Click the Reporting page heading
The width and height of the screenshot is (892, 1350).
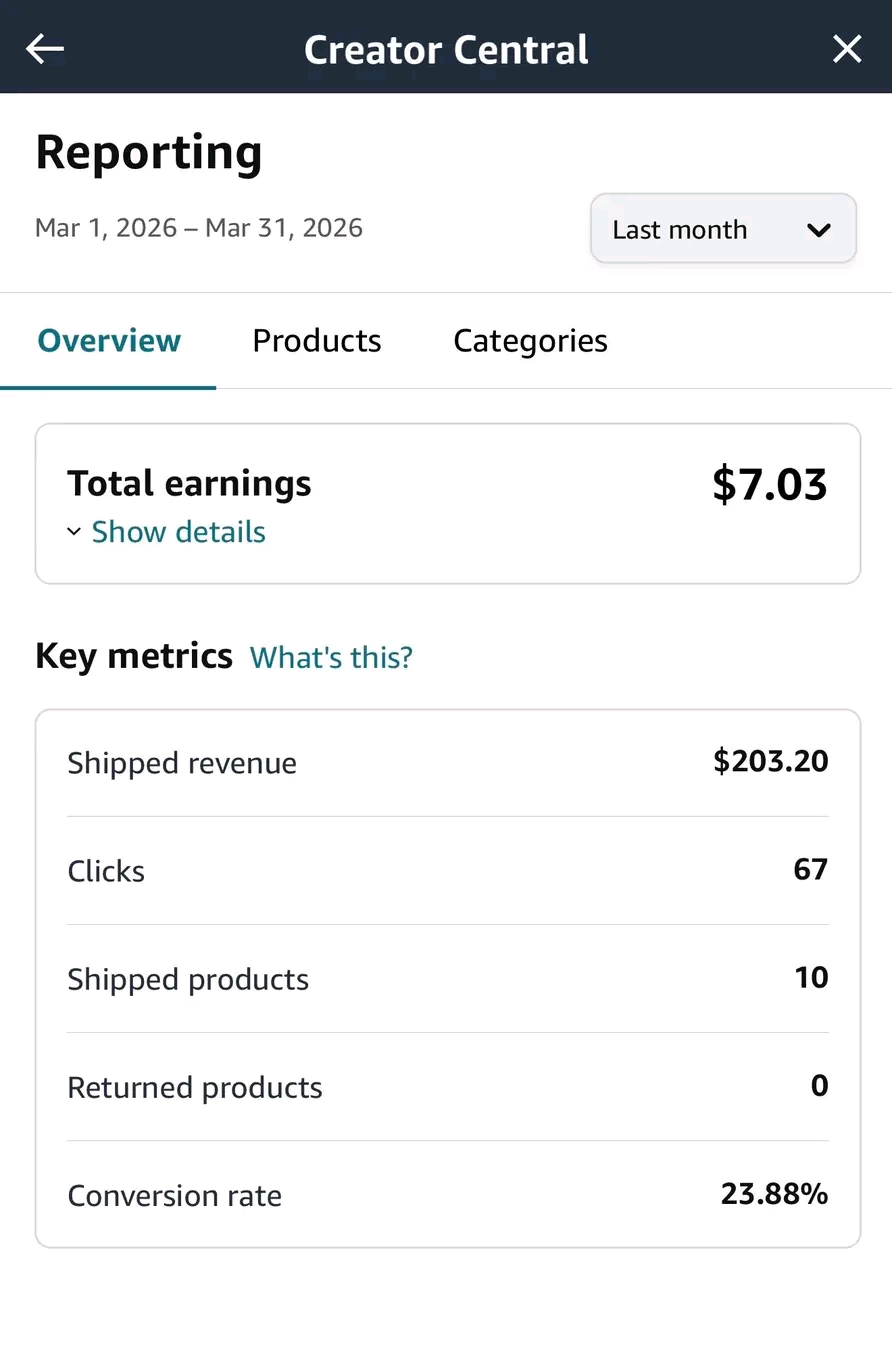[149, 152]
